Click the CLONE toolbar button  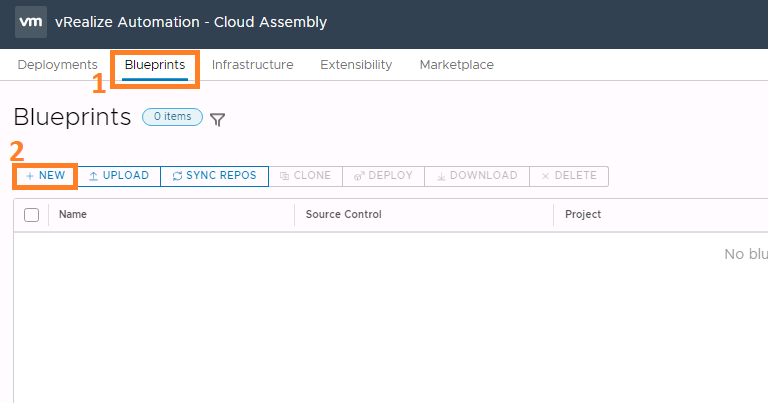tap(306, 176)
